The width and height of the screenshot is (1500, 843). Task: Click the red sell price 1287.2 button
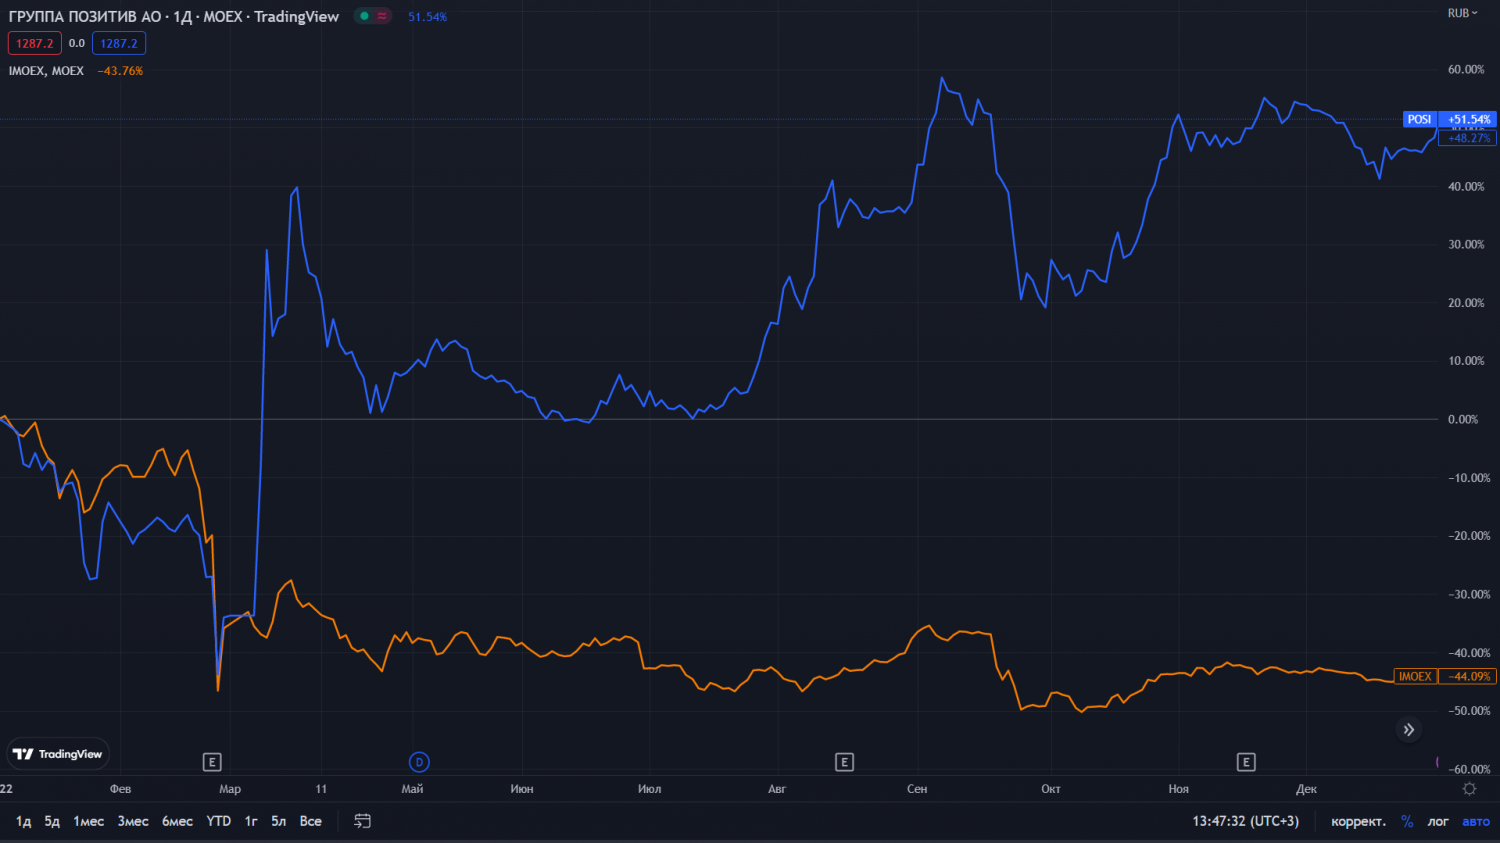[x=35, y=43]
